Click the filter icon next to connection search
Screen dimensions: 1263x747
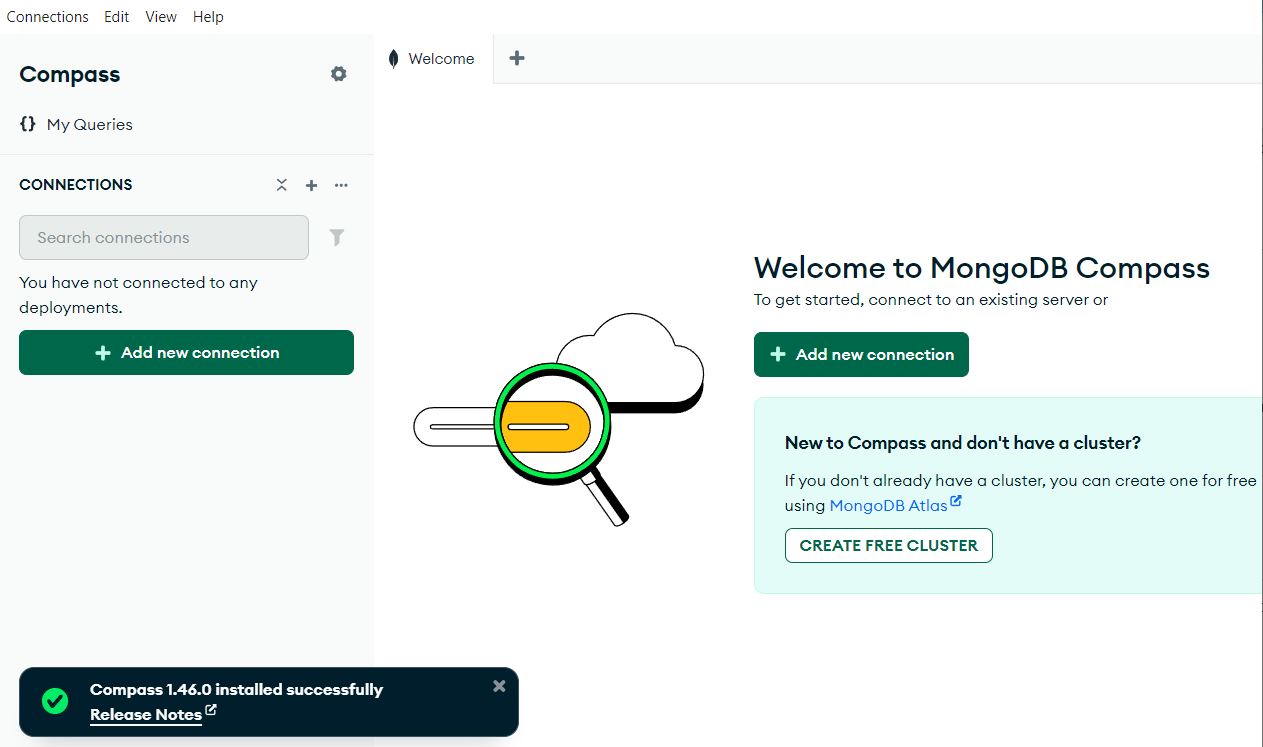point(336,237)
